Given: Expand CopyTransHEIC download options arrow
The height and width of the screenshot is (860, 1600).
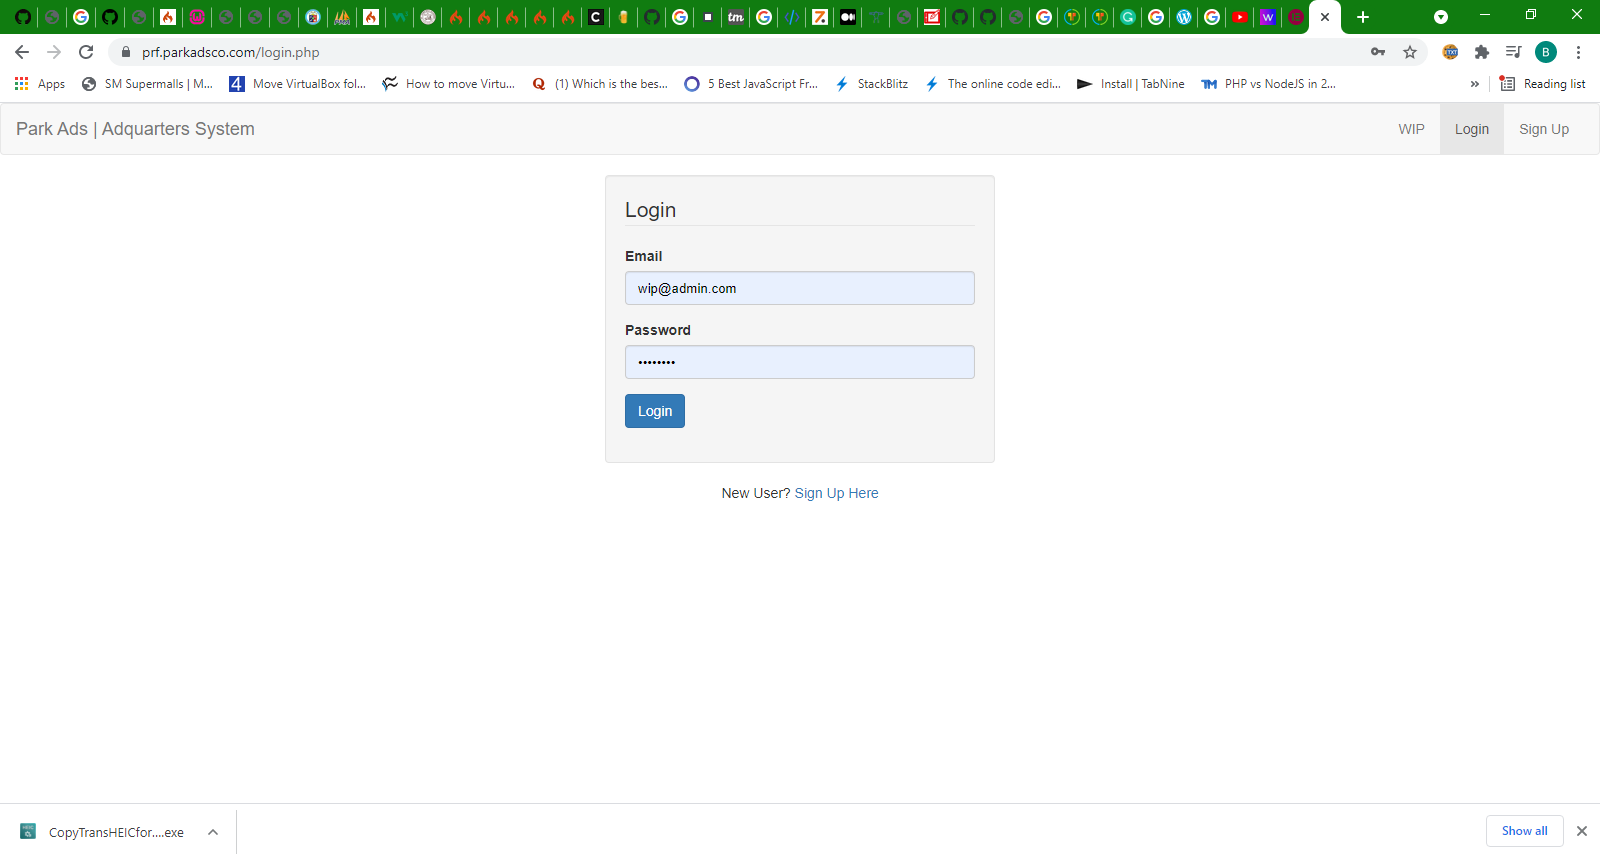Looking at the screenshot, I should [x=213, y=832].
